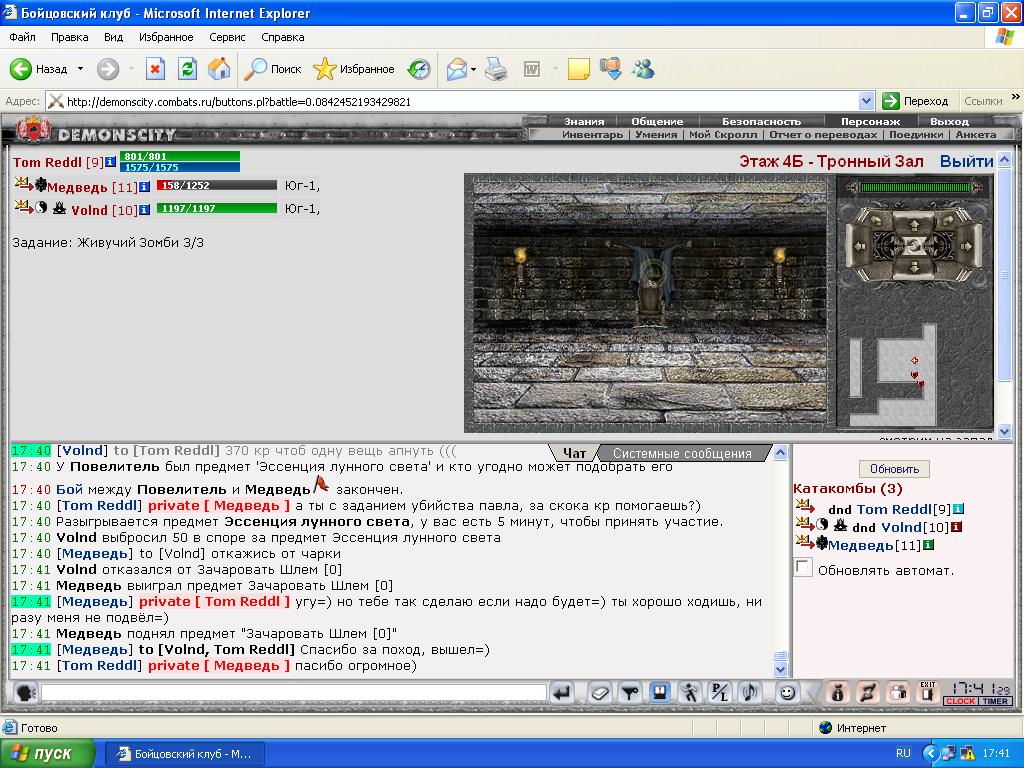Click Выйти link to leave dungeon
The image size is (1024, 768).
(967, 161)
